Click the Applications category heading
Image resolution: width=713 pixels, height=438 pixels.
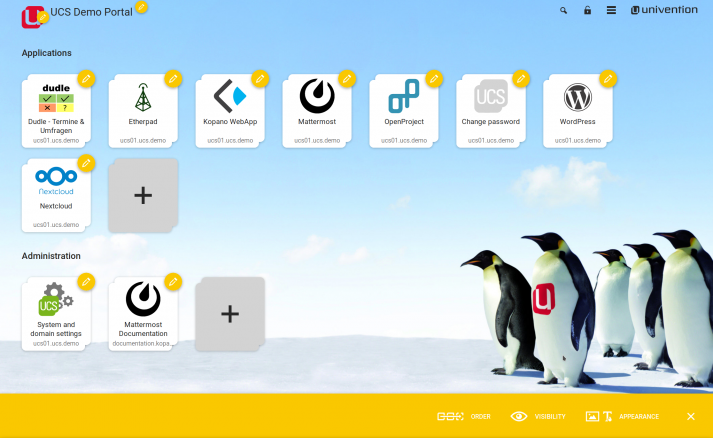coord(46,53)
